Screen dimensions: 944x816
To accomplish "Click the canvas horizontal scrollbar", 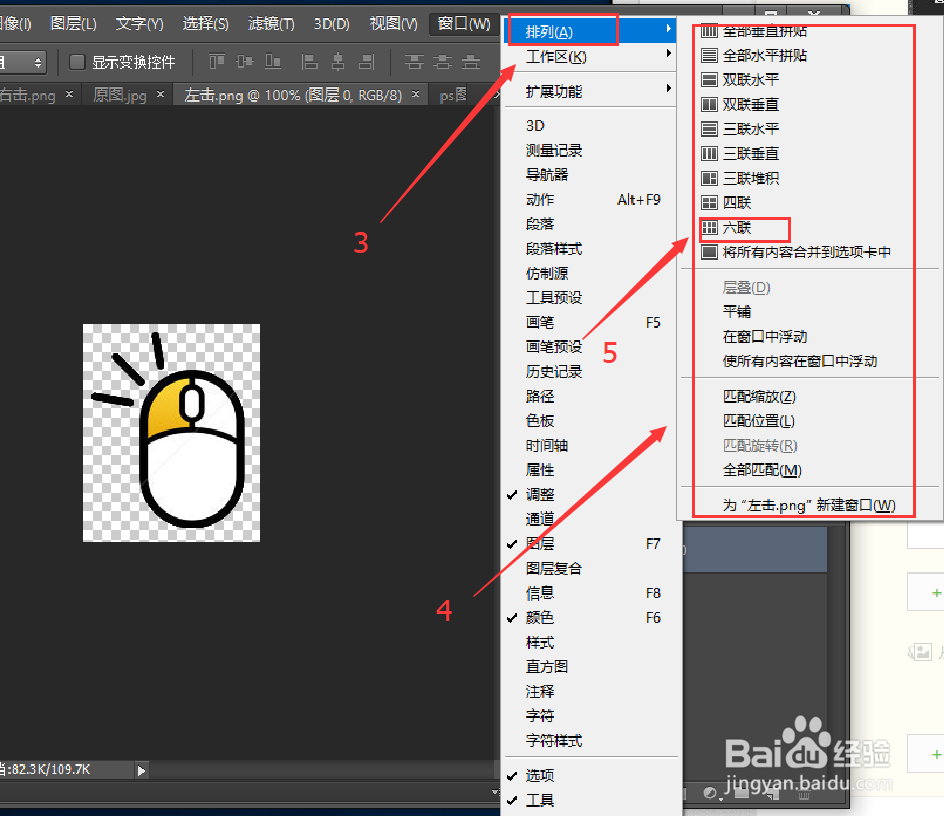I will click(x=250, y=790).
